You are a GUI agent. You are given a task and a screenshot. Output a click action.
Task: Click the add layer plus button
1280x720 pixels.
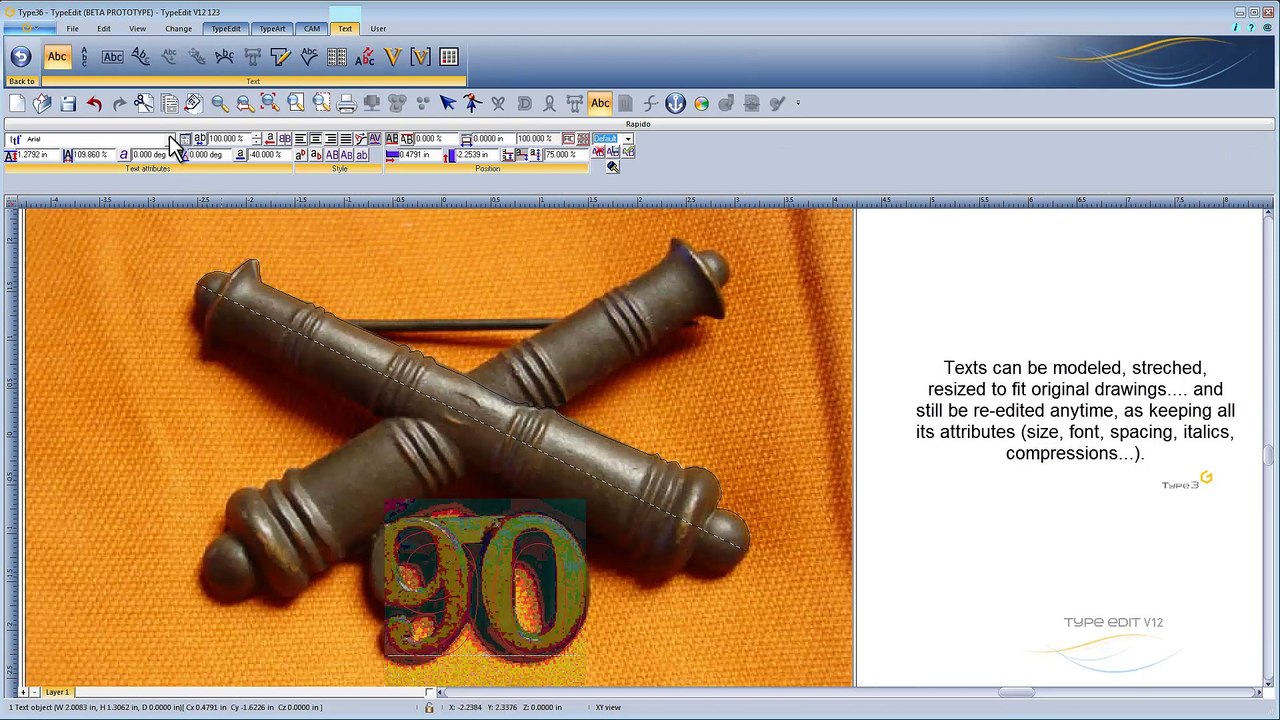coord(23,692)
